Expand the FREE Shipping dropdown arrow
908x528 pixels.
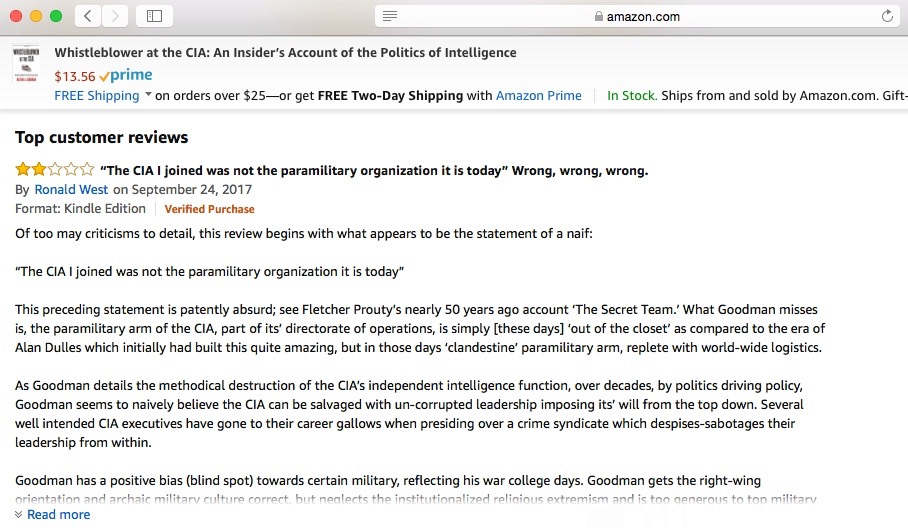tap(148, 95)
